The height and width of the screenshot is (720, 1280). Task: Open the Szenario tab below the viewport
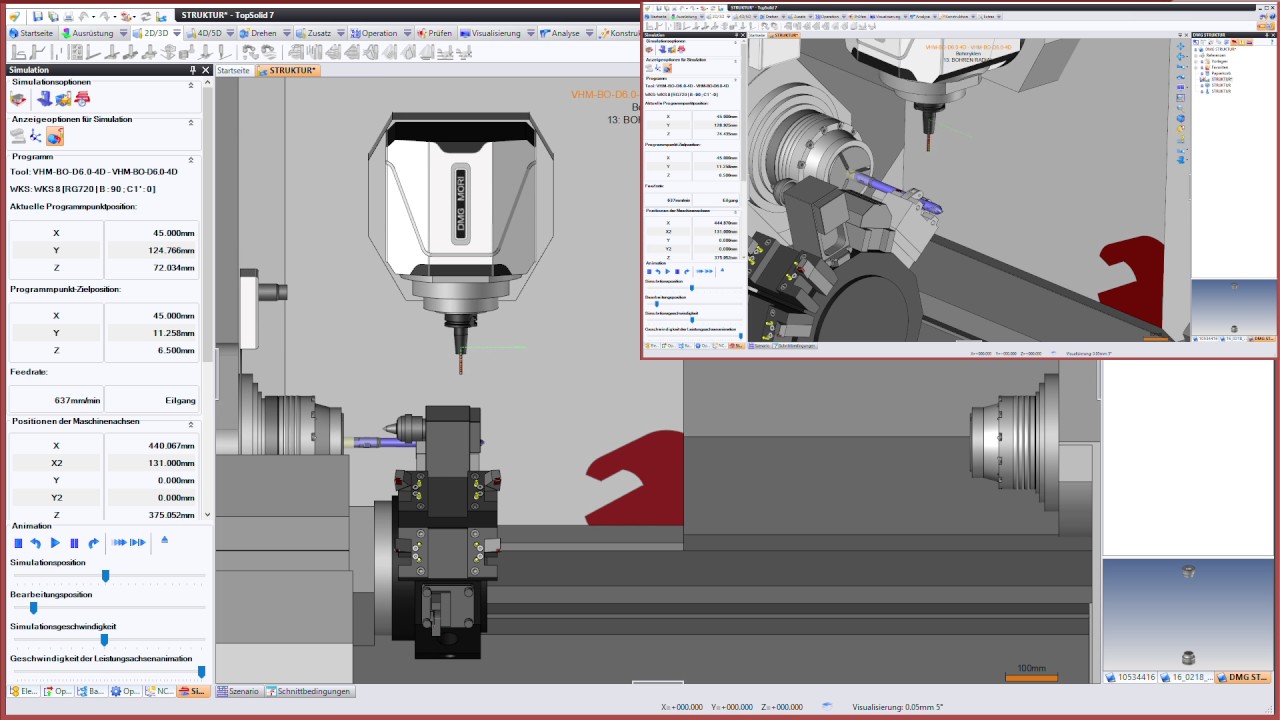tap(238, 691)
